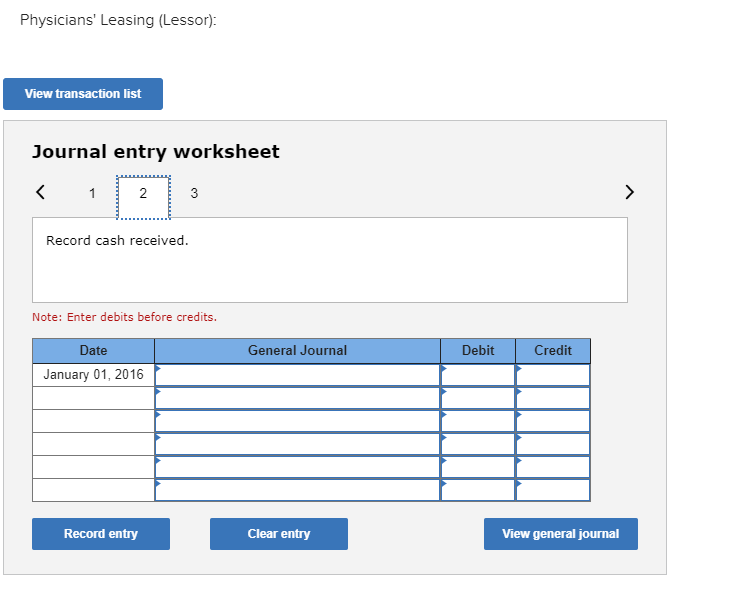Click Debit field in January 01, 2016 row

[x=478, y=375]
